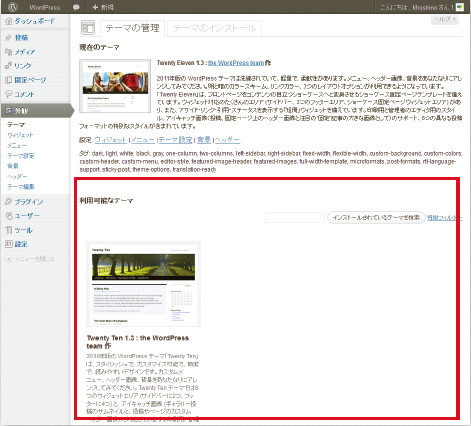Click the Links chain icon
Image resolution: width=471 pixels, height=426 pixels.
pyautogui.click(x=9, y=66)
